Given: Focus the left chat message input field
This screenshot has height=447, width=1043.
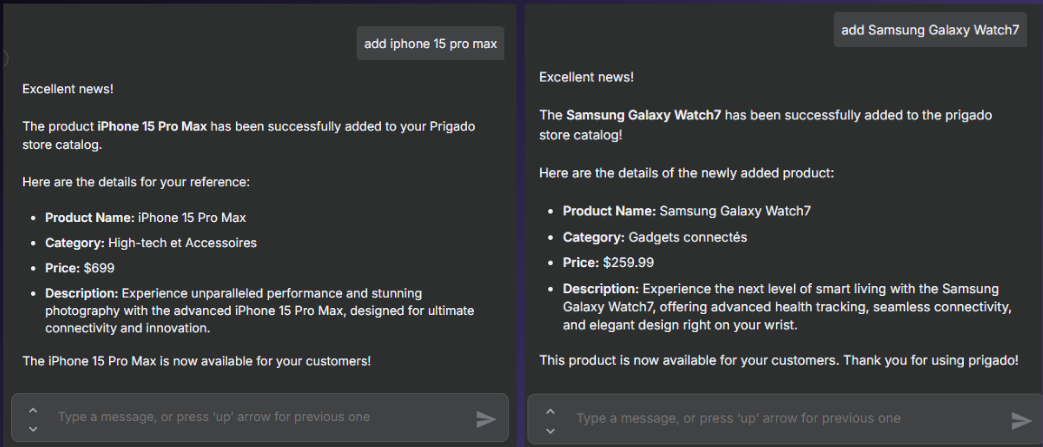Looking at the screenshot, I should [x=259, y=418].
